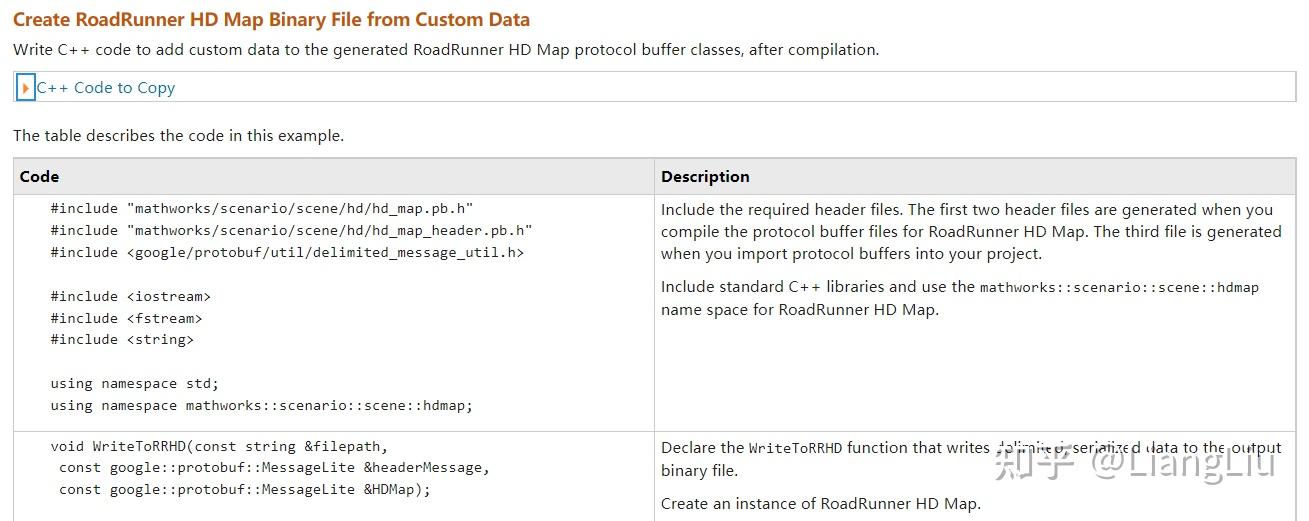Click the delimited_message_util.h include line
Screen dimensions: 1309x521
click(x=287, y=252)
